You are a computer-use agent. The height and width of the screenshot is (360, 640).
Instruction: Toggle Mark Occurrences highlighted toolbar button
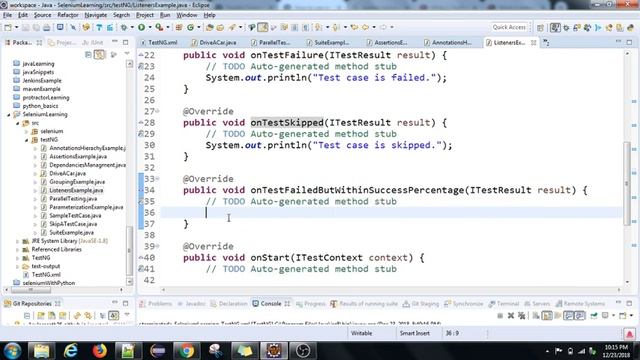[x=262, y=27]
